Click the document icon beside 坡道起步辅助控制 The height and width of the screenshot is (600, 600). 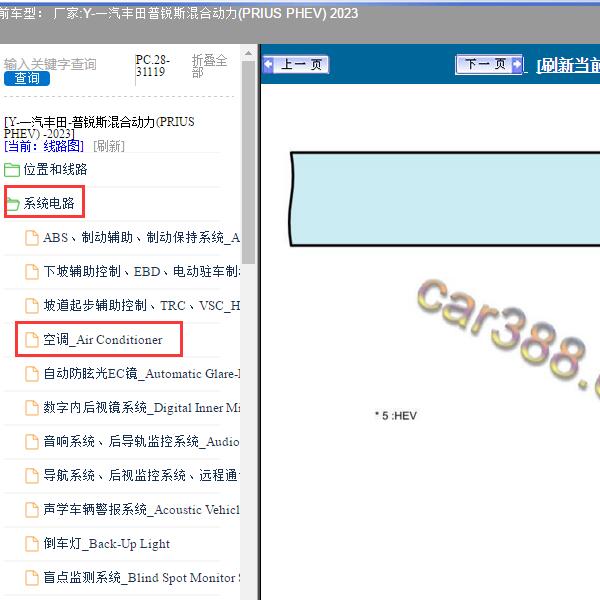click(32, 306)
